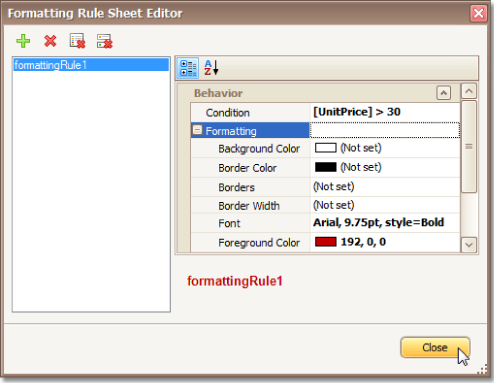
Task: Select formattingRule1 in the rules list
Action: pyautogui.click(x=91, y=65)
